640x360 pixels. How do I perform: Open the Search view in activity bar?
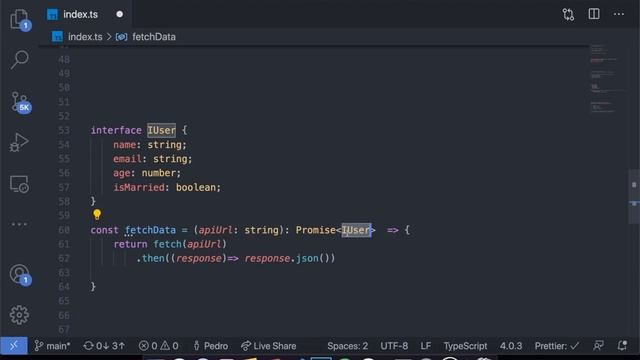(19, 60)
